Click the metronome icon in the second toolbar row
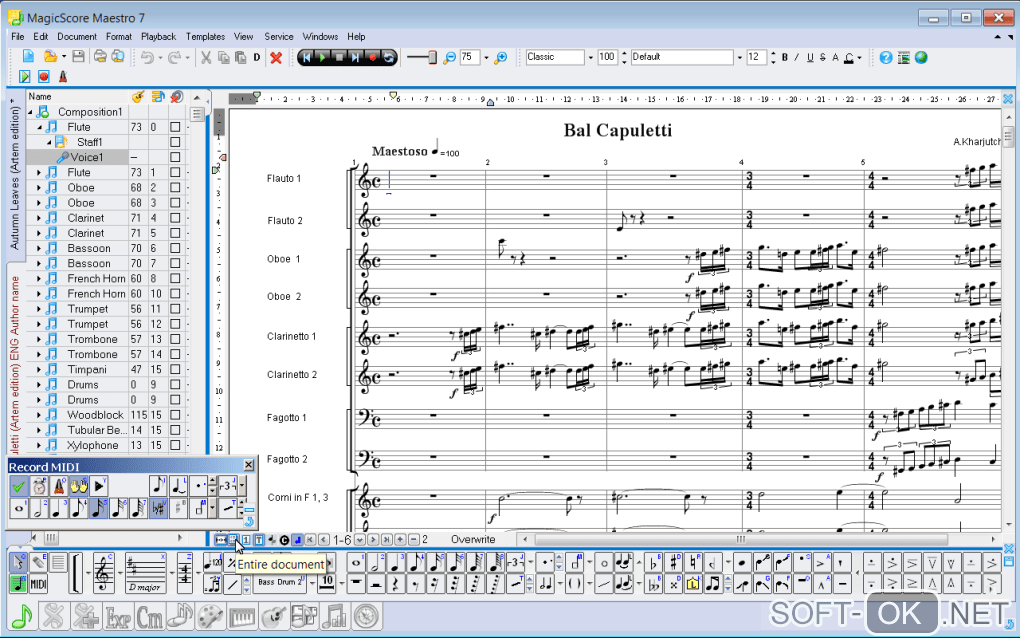This screenshot has width=1020, height=638. point(63,77)
